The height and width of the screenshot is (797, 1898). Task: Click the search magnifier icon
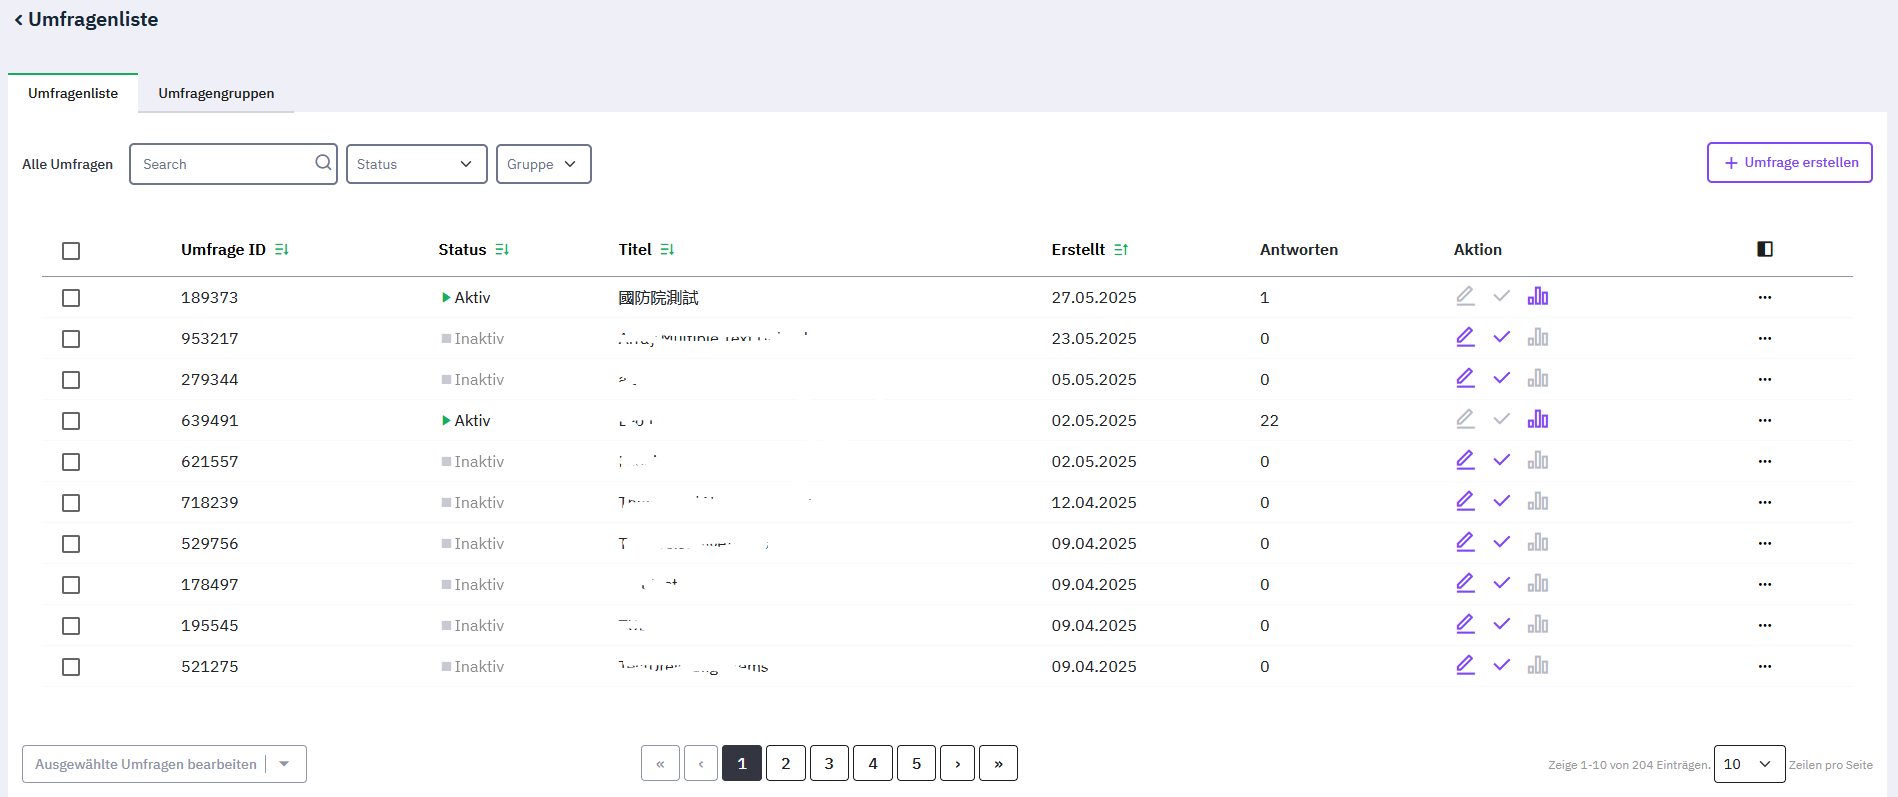(323, 163)
